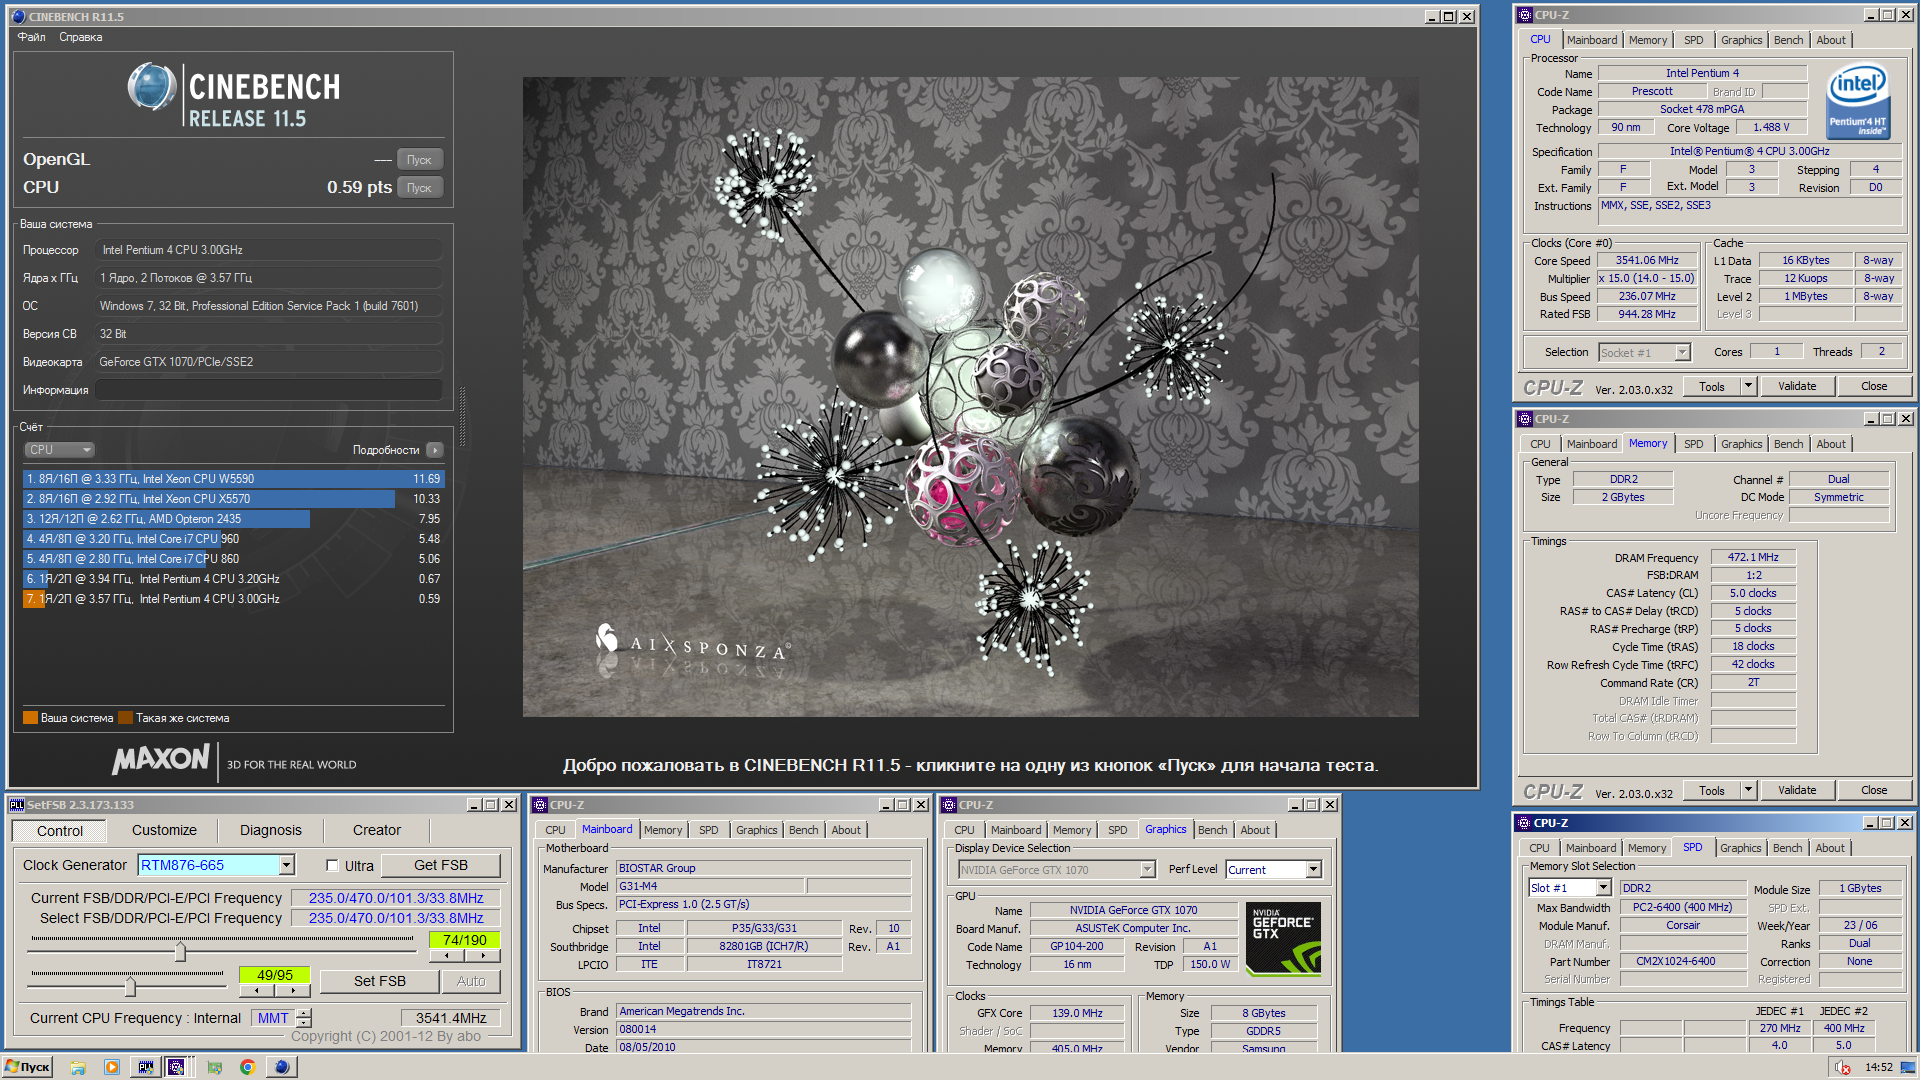Click the Get FSB button
The height and width of the screenshot is (1080, 1920).
(441, 865)
